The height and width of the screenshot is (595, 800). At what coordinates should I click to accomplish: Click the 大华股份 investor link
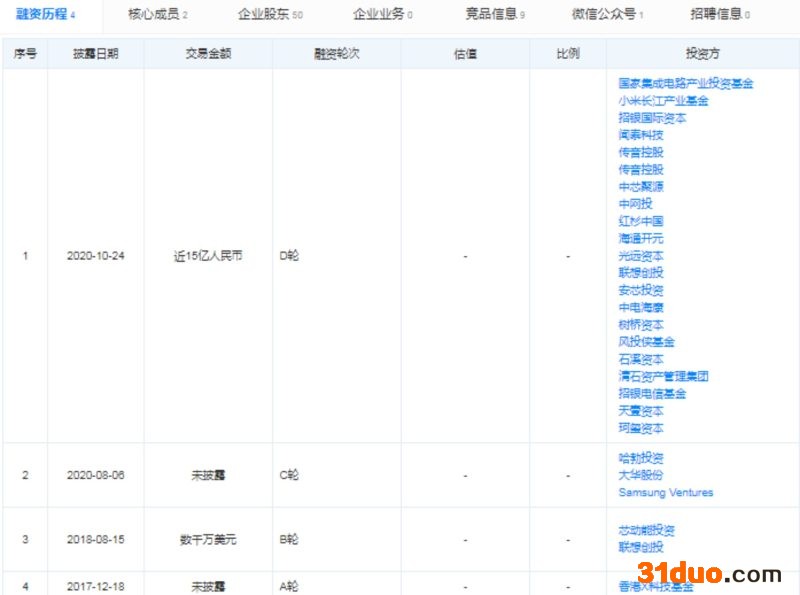pyautogui.click(x=641, y=475)
